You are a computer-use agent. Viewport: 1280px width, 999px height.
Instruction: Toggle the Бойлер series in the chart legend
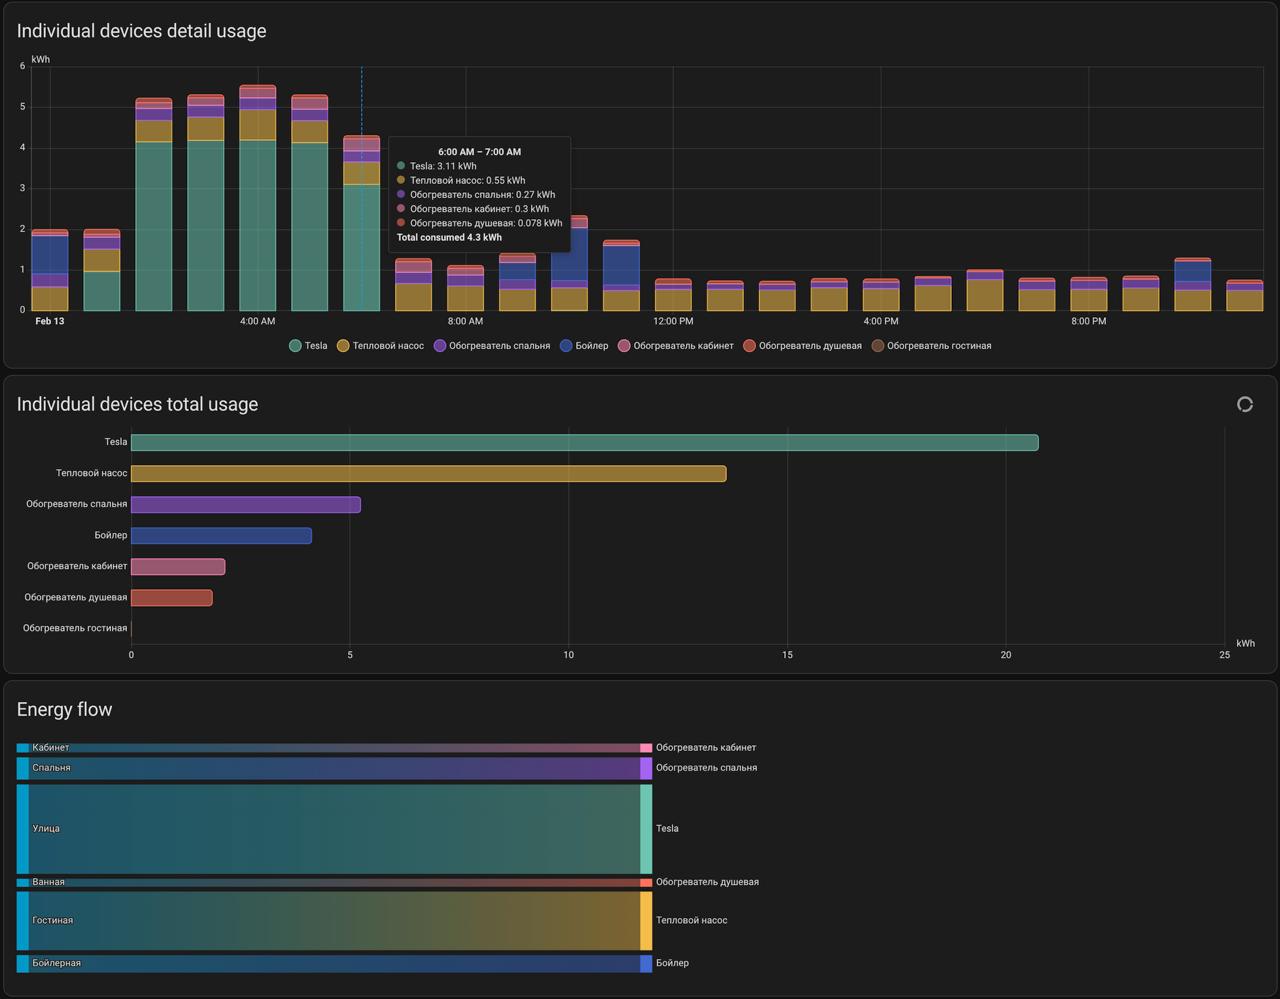point(584,346)
